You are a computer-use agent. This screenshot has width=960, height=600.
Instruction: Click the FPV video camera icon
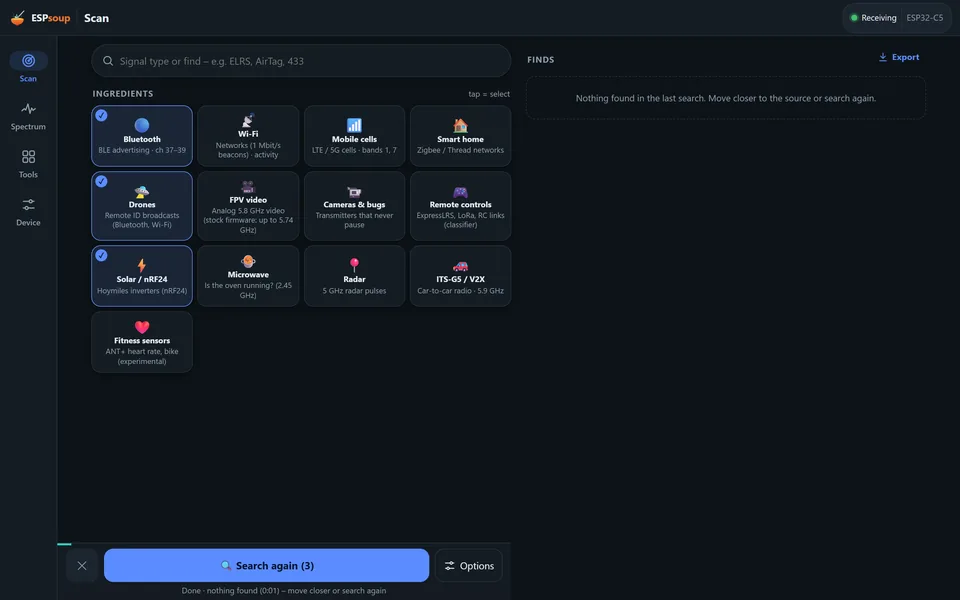[248, 186]
